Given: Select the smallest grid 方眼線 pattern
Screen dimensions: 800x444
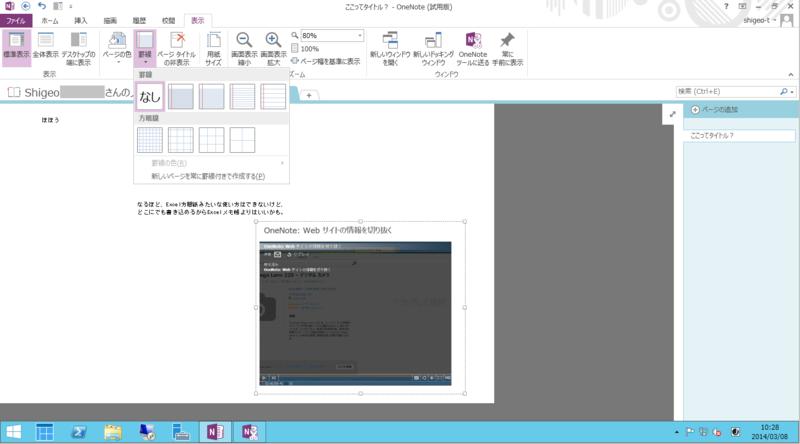Looking at the screenshot, I should coord(150,140).
